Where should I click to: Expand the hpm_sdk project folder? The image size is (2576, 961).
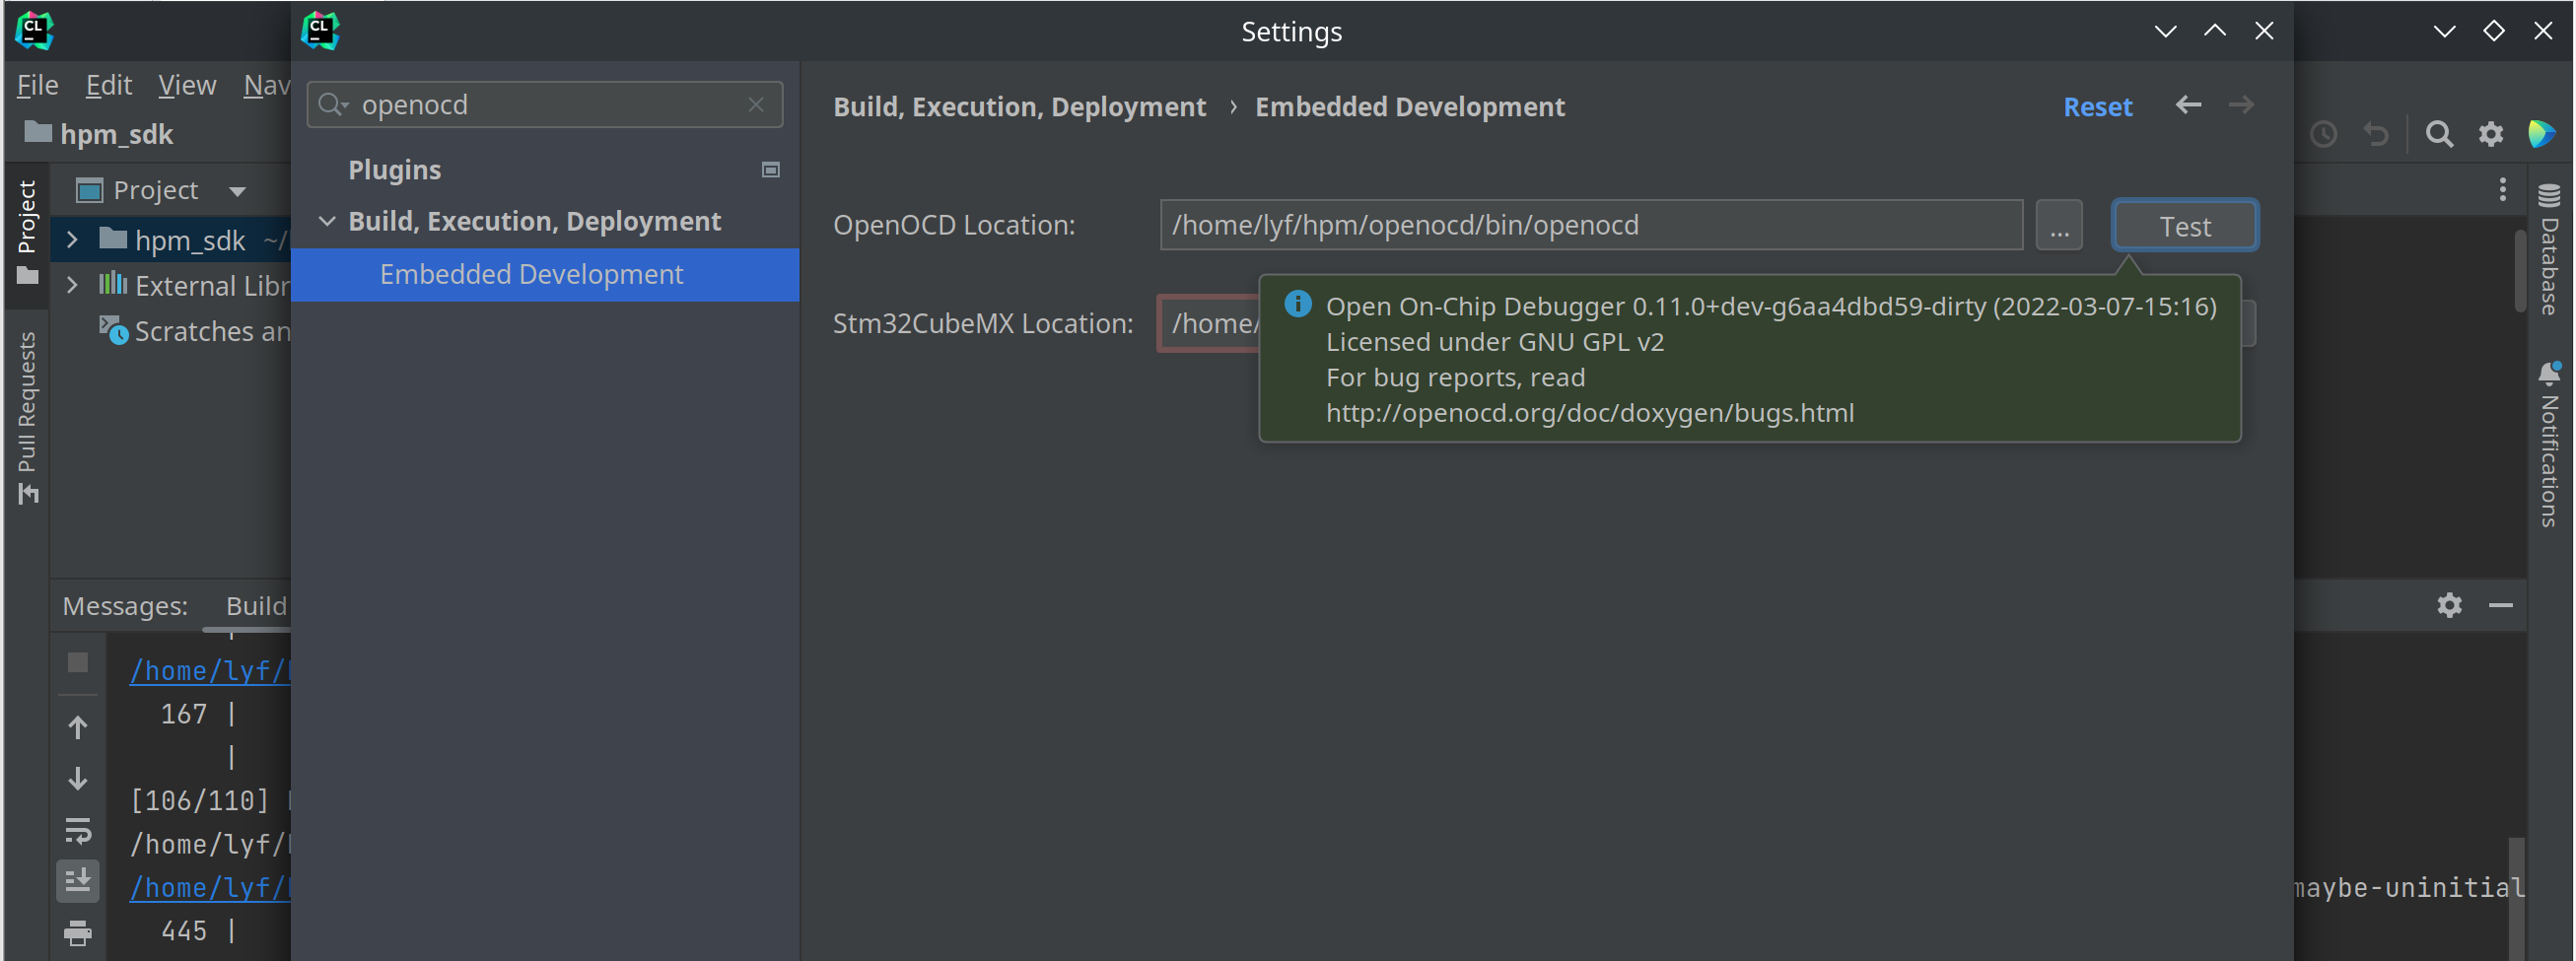tap(72, 240)
